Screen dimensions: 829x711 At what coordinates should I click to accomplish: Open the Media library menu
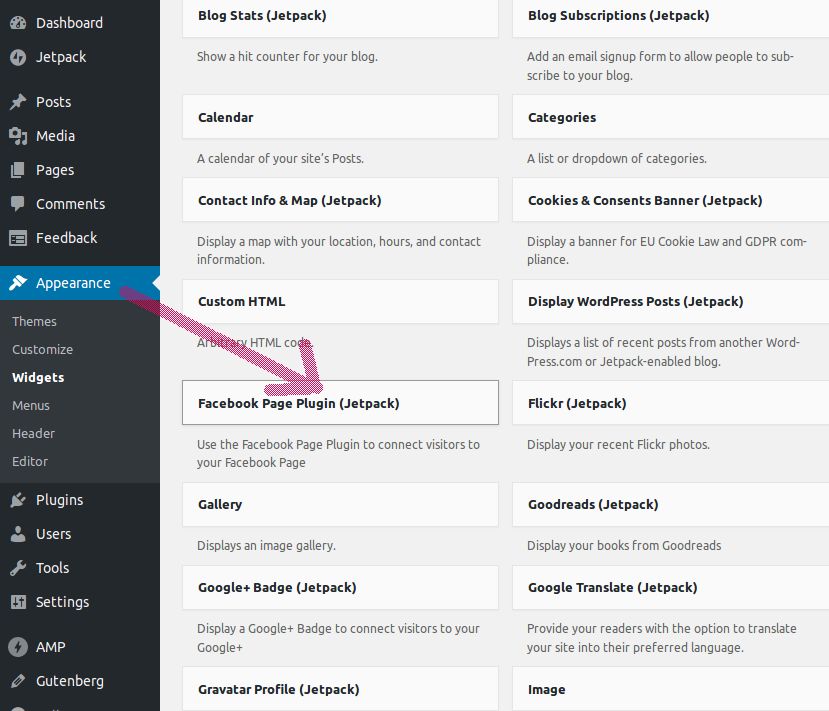(80, 136)
